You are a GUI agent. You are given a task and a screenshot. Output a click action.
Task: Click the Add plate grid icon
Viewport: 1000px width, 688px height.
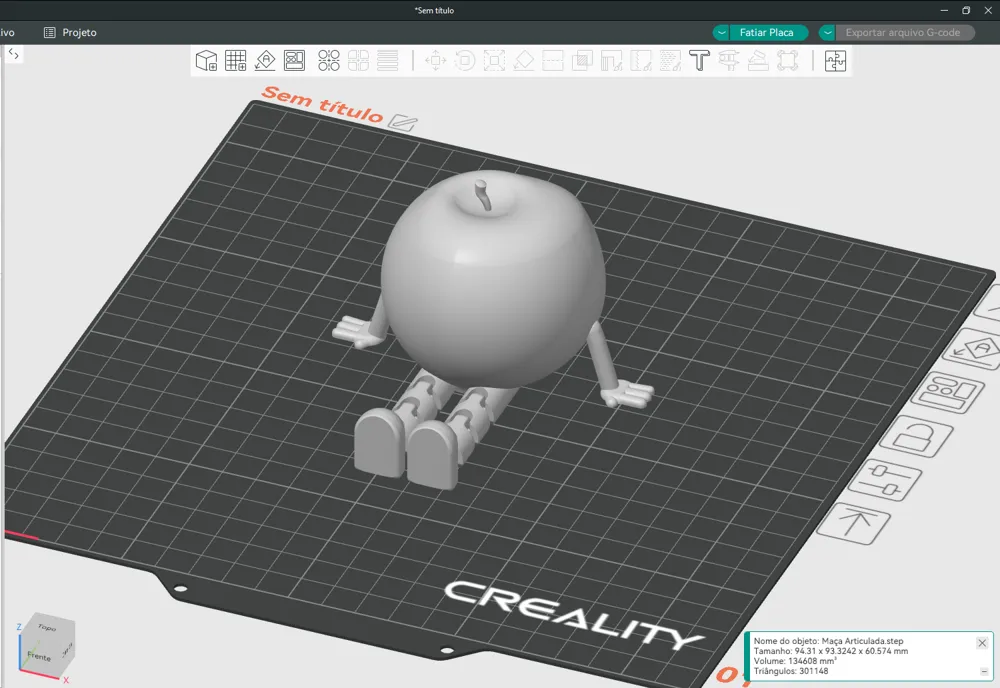pyautogui.click(x=235, y=61)
